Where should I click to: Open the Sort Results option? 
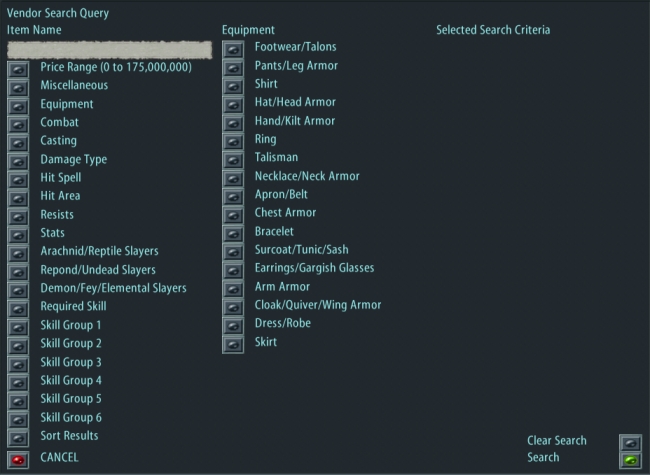18,438
